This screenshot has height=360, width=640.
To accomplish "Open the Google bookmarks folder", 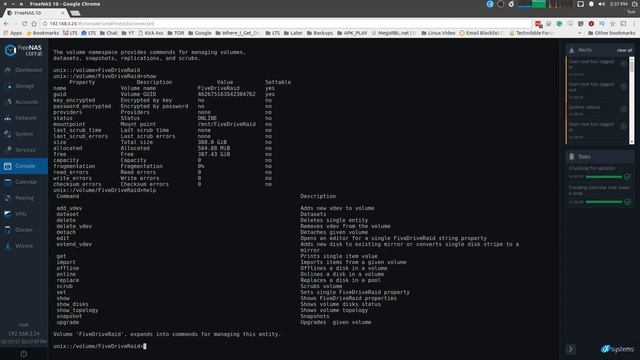I will pos(200,33).
